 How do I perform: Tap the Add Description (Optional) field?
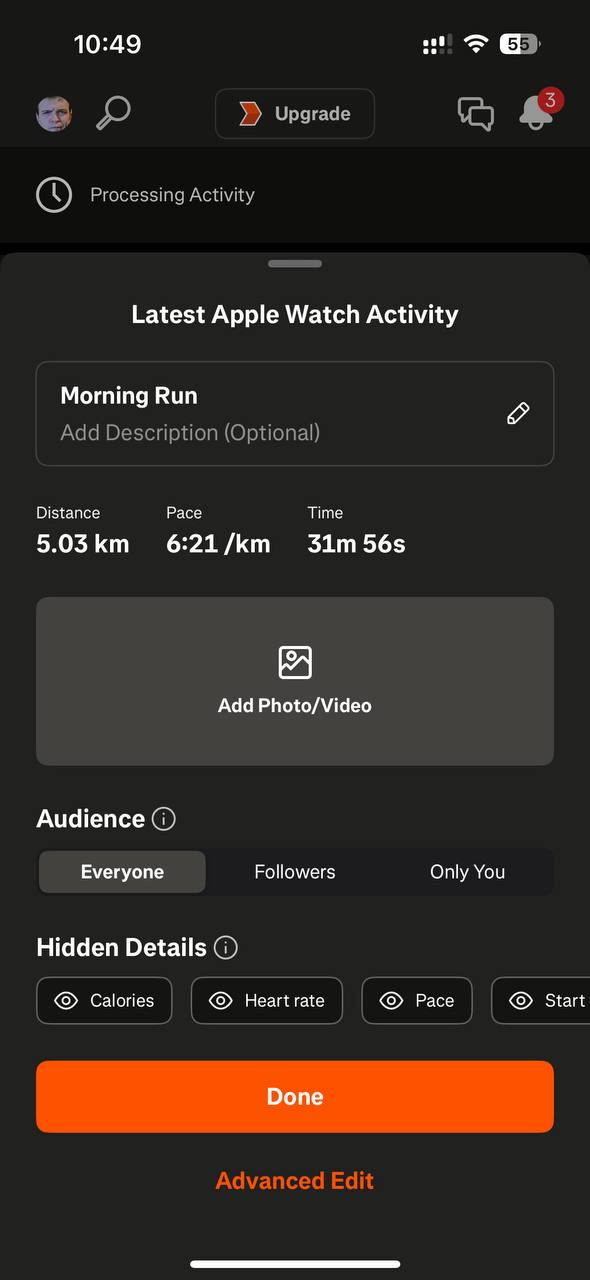190,433
